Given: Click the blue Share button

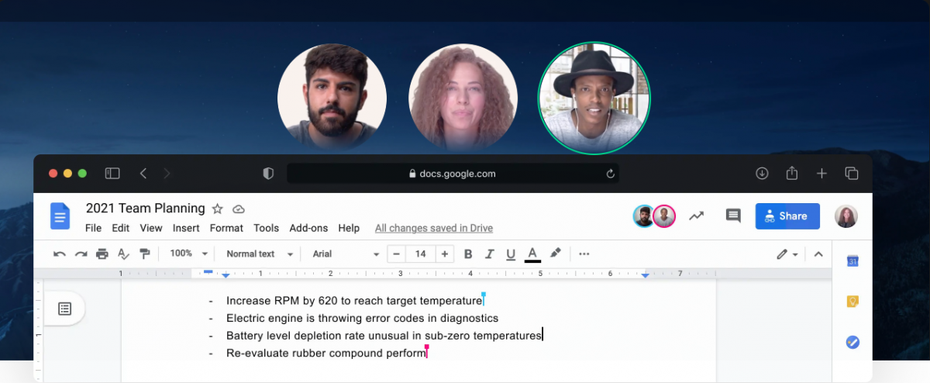Looking at the screenshot, I should (787, 216).
